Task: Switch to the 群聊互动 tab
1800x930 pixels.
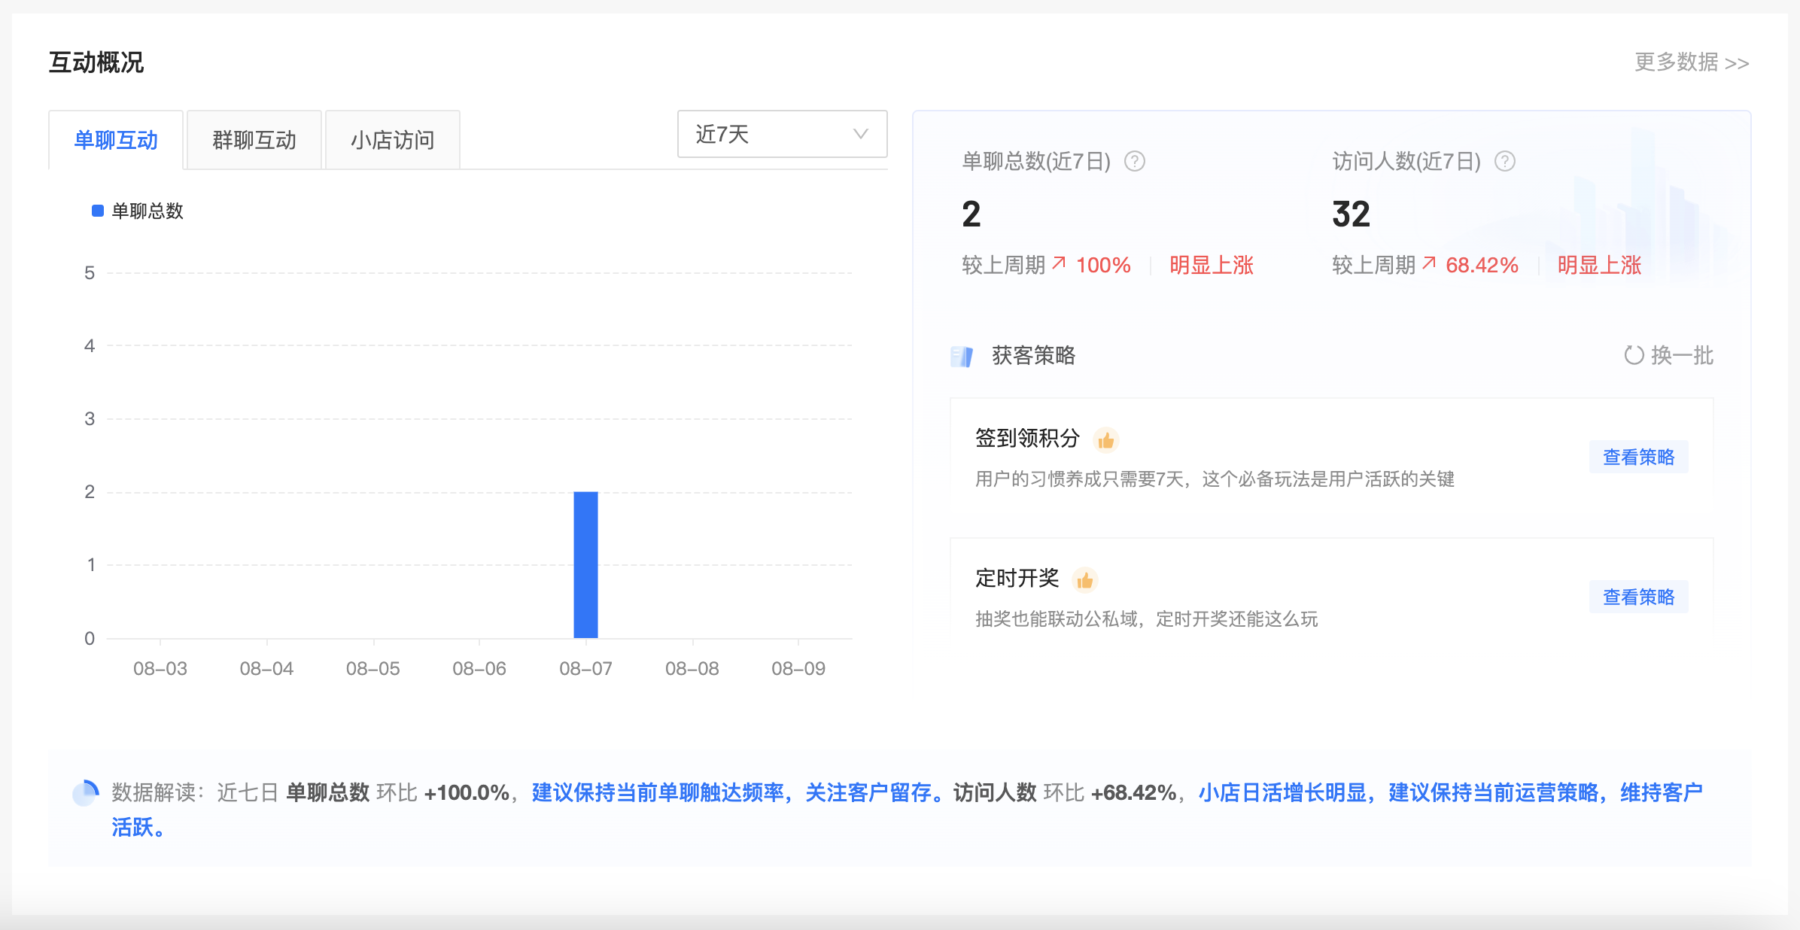Action: point(254,140)
